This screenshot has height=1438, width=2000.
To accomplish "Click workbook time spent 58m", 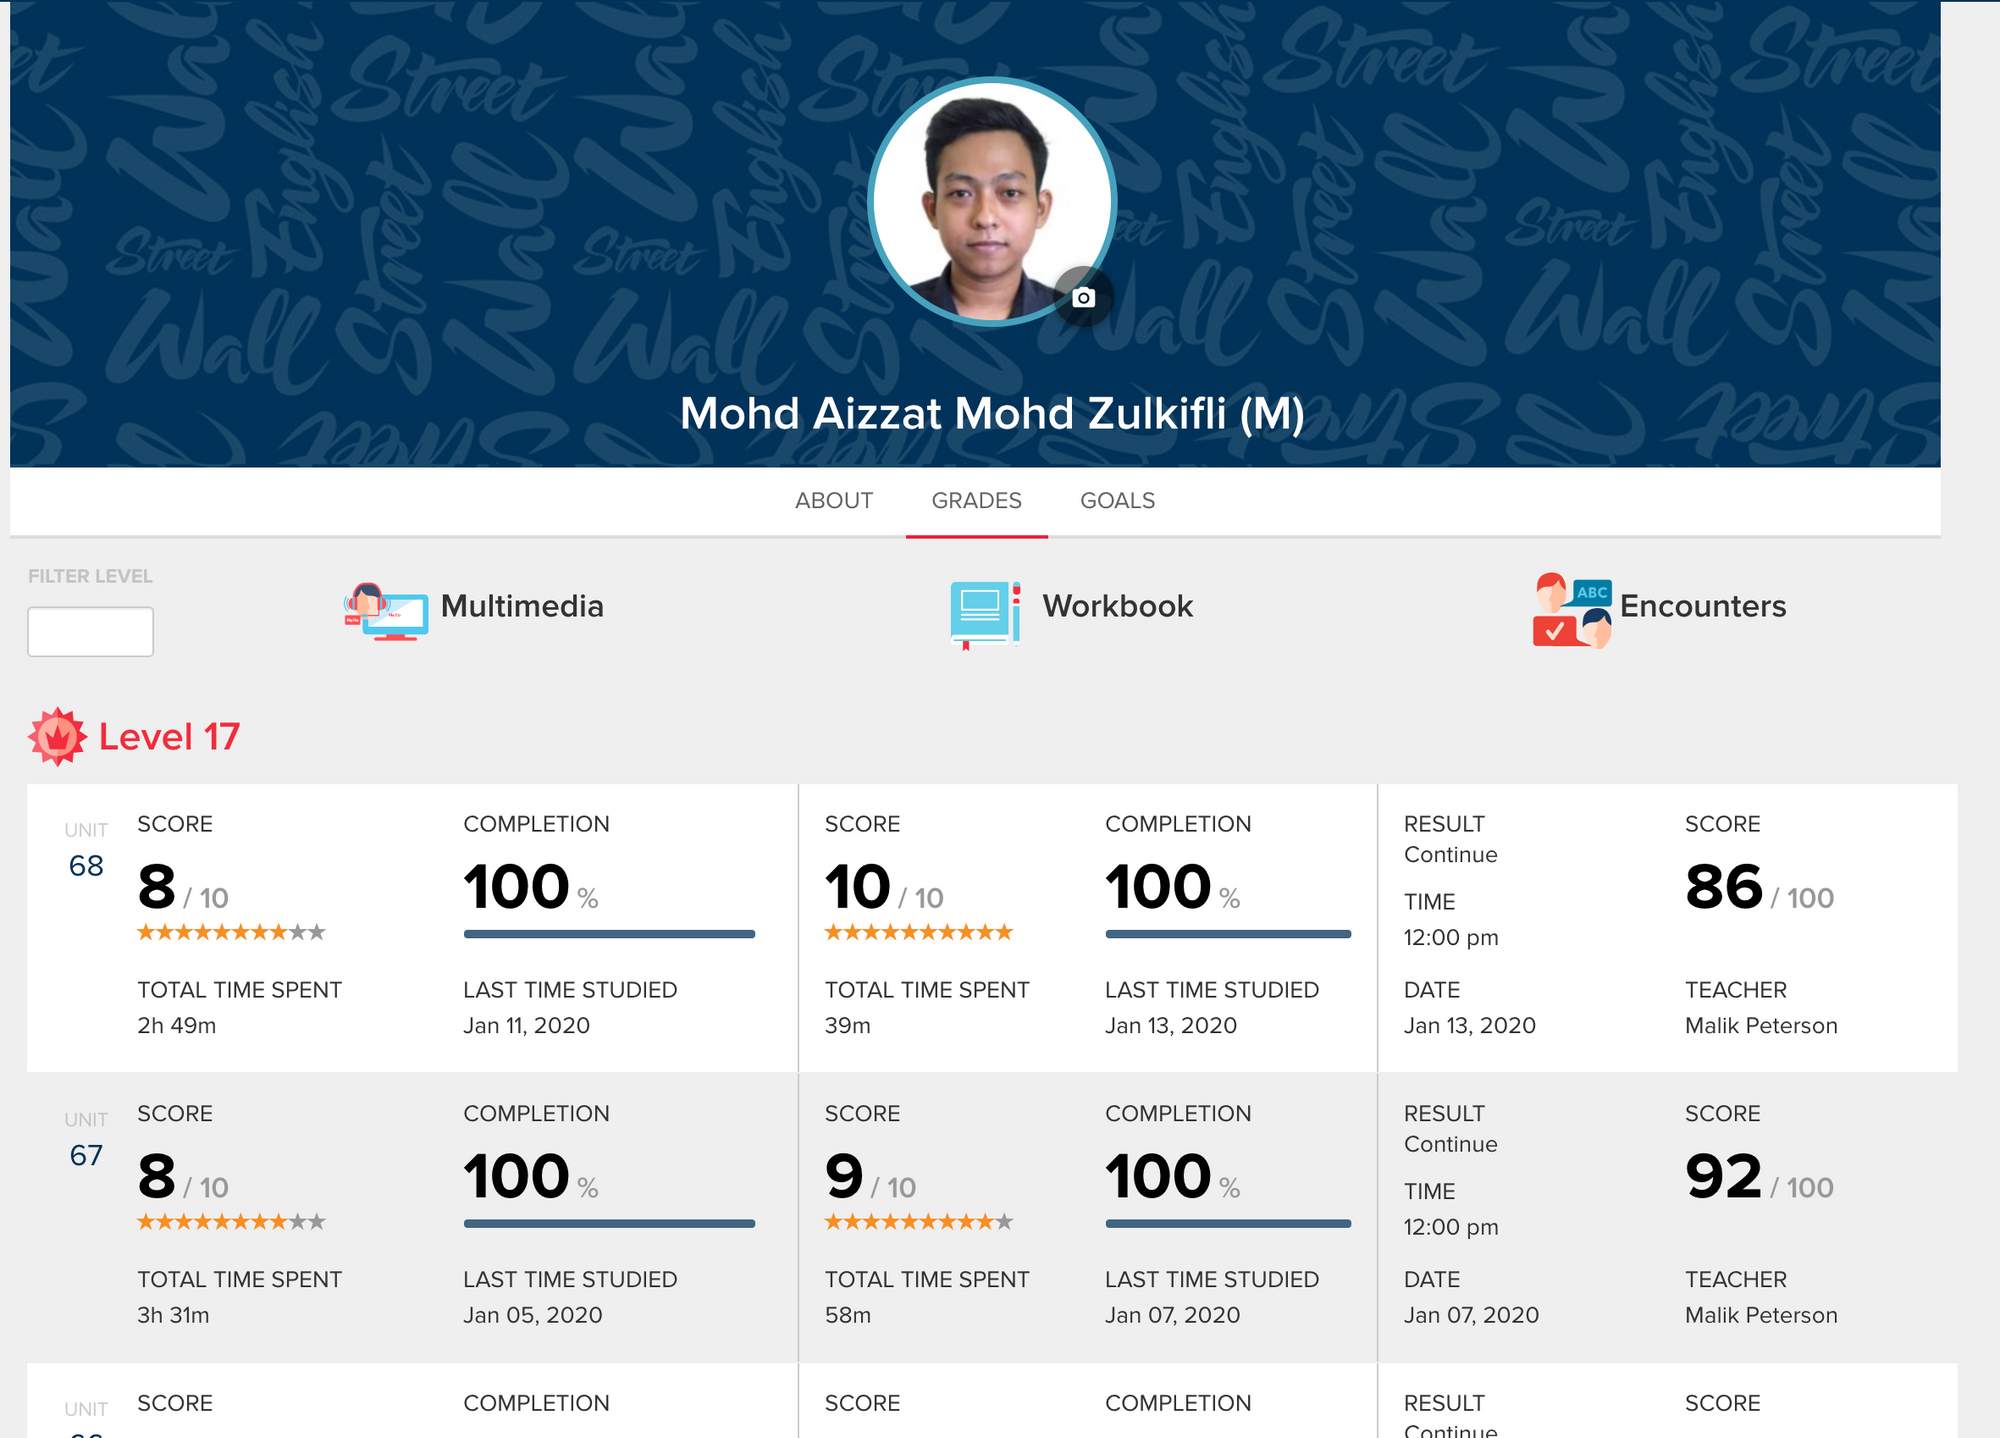I will (x=848, y=1316).
